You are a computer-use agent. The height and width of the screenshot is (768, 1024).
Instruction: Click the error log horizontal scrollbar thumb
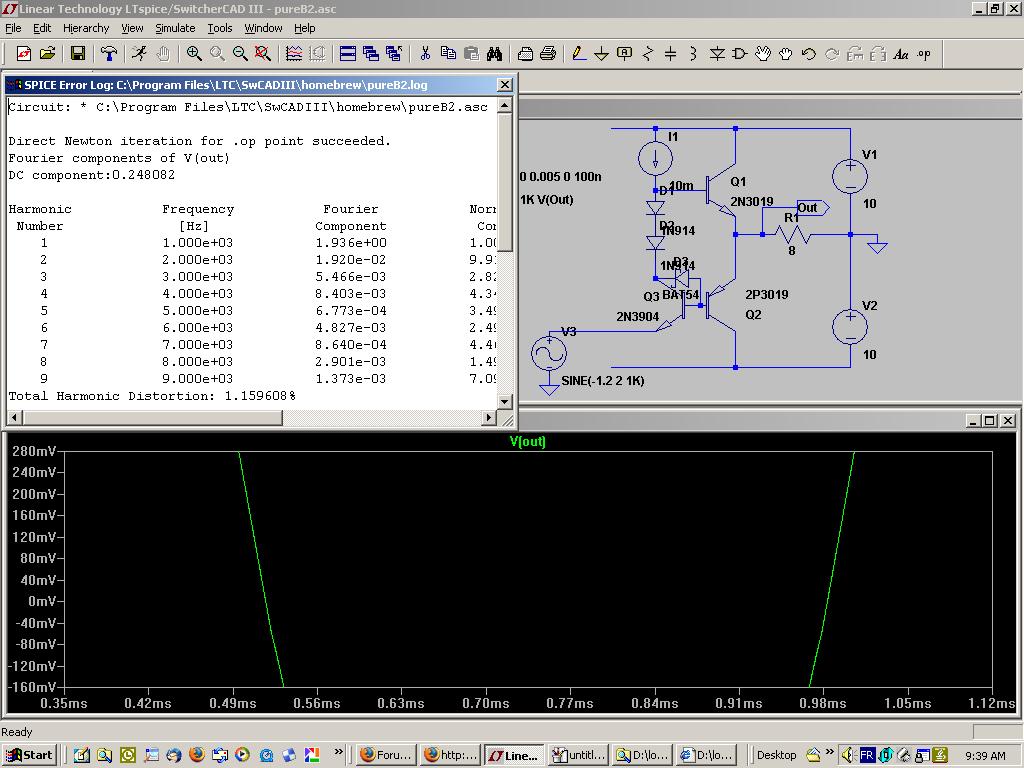click(x=151, y=418)
